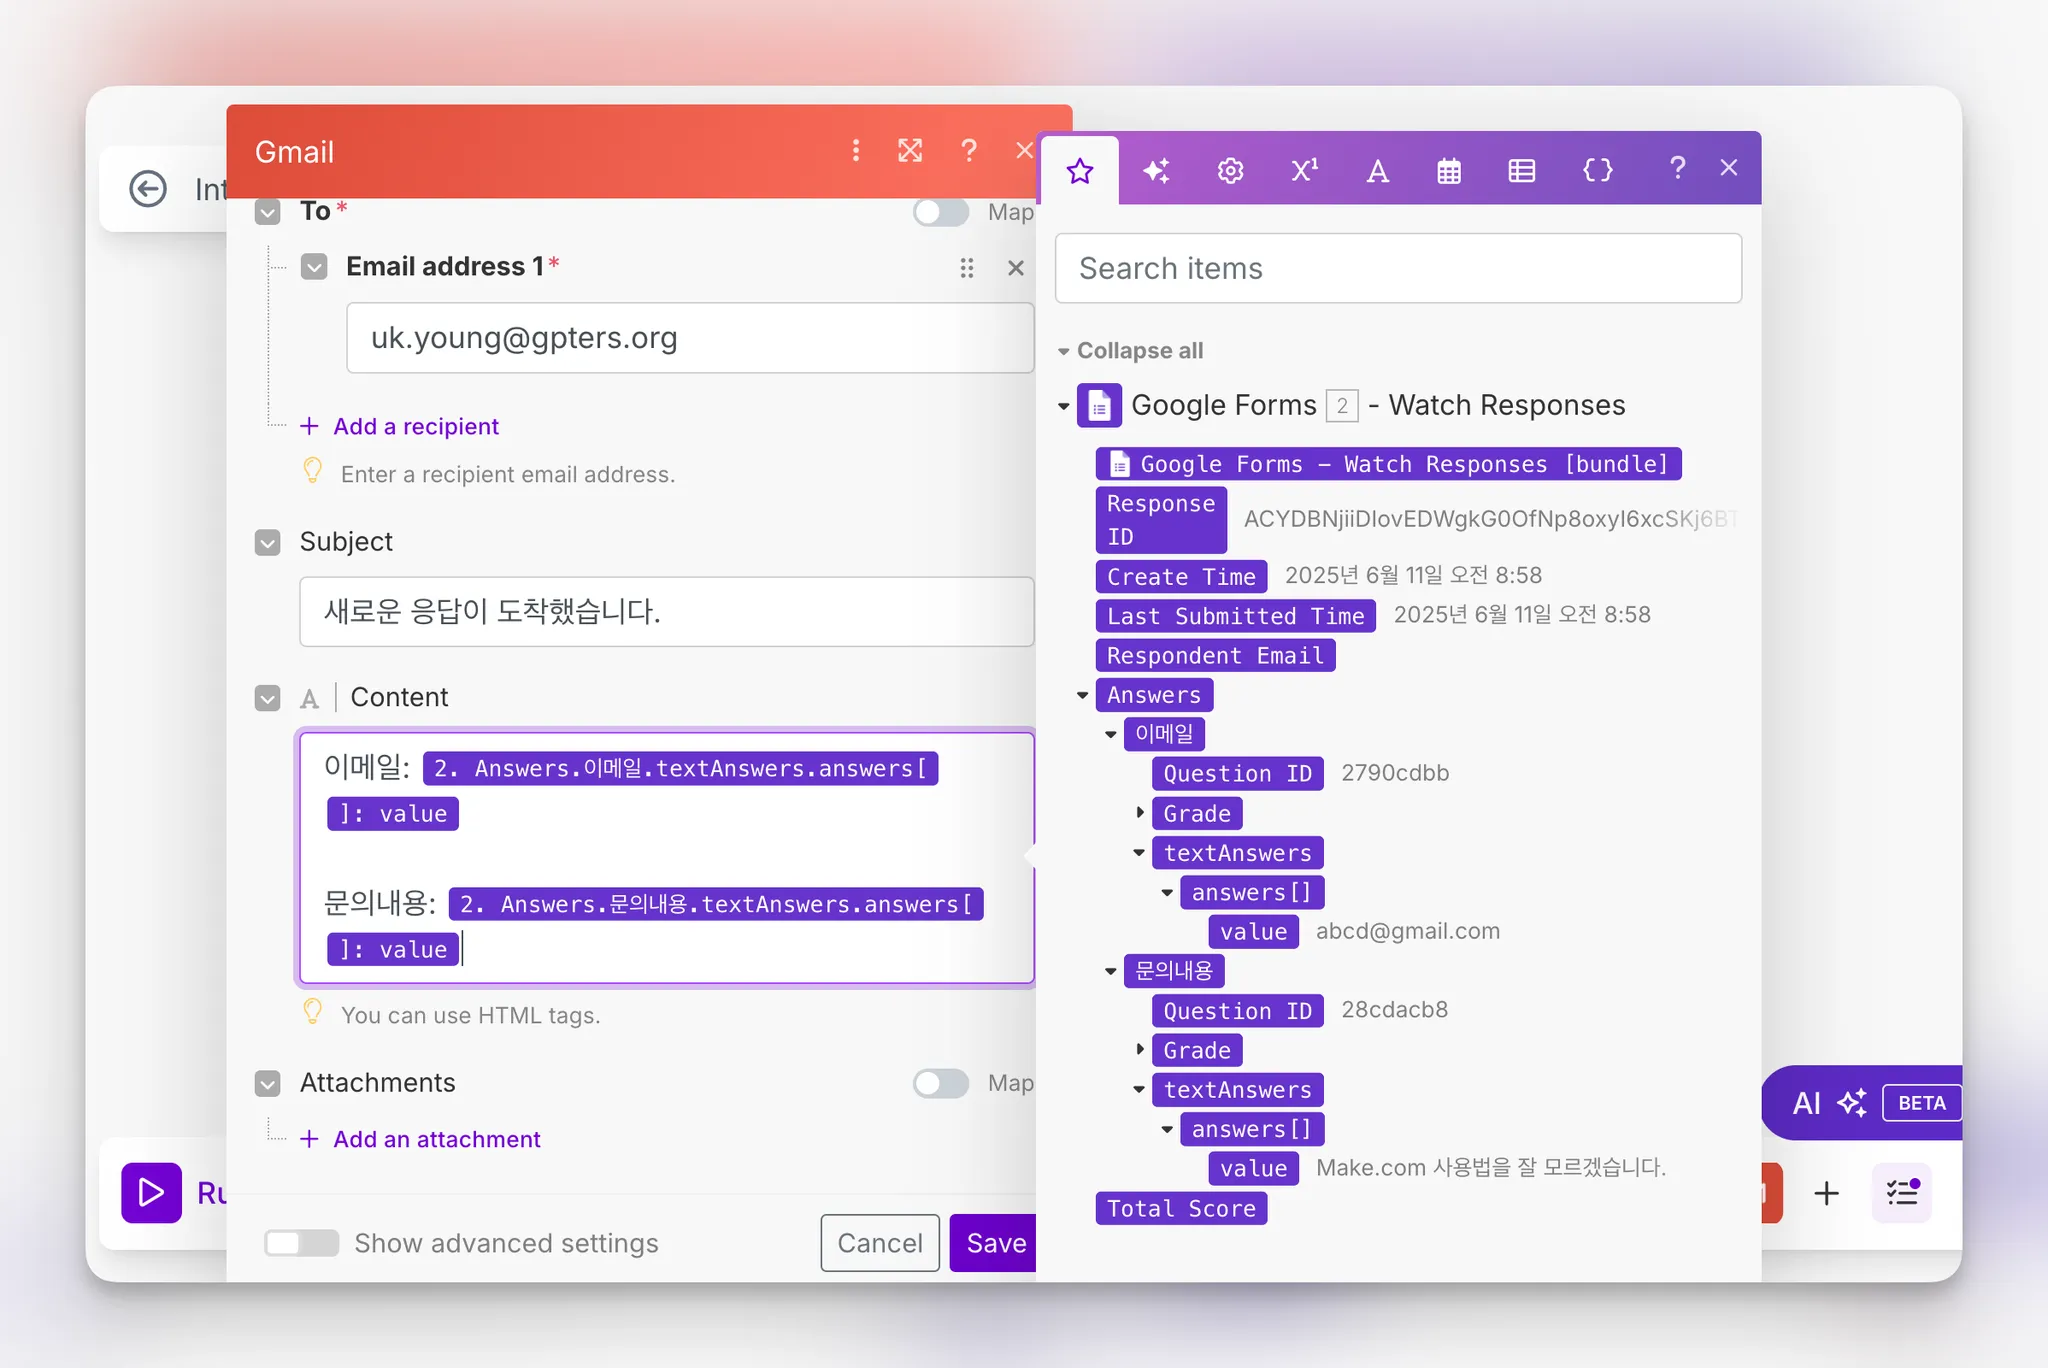Open the AI sparkle functions tab
2048x1368 pixels.
point(1156,171)
